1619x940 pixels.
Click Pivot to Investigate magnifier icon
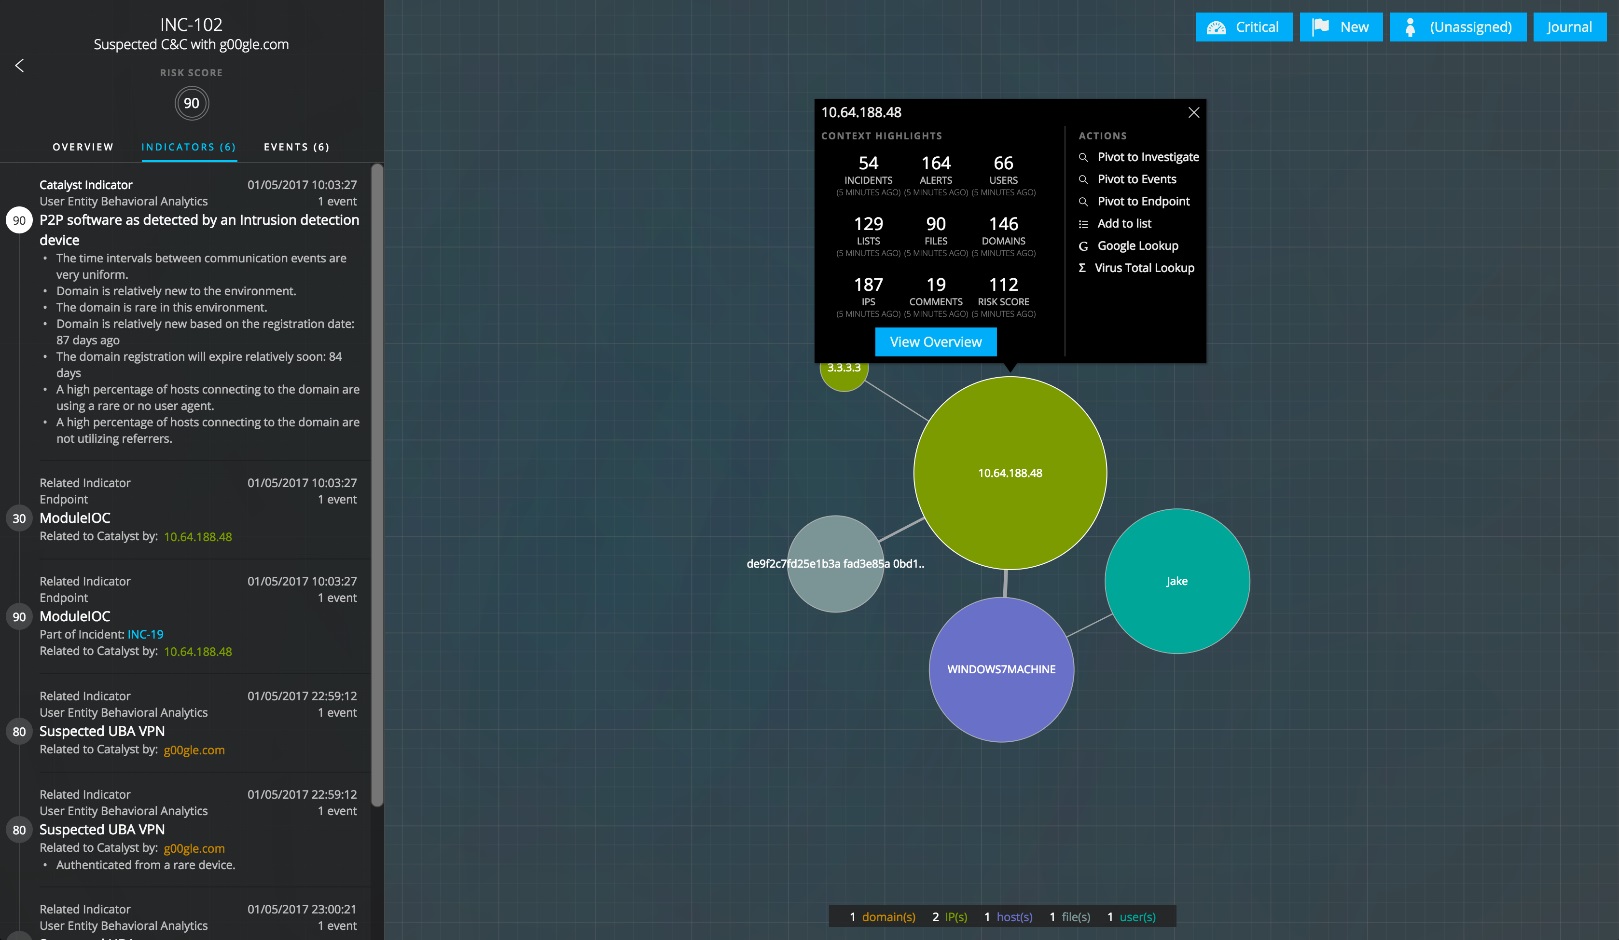click(x=1083, y=158)
